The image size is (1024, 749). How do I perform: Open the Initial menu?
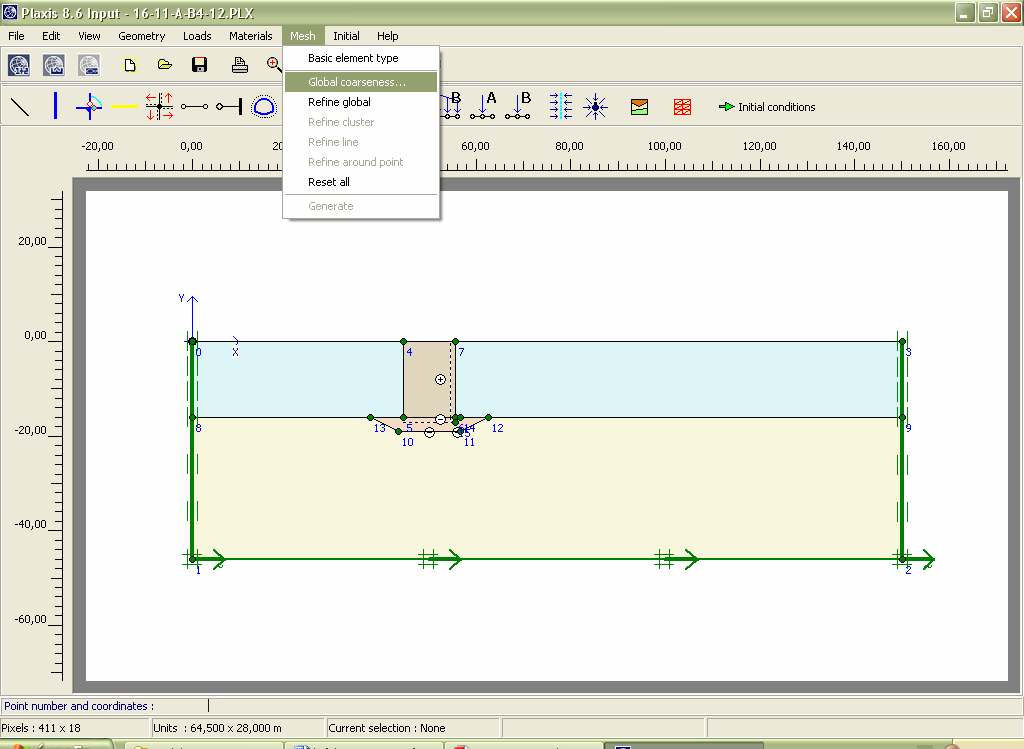pyautogui.click(x=346, y=36)
